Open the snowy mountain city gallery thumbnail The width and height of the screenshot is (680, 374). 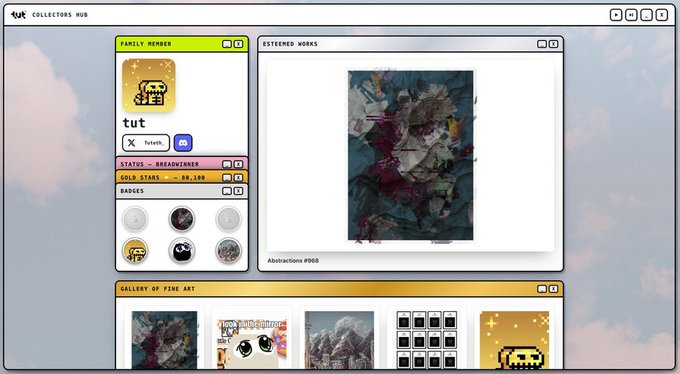pos(339,340)
